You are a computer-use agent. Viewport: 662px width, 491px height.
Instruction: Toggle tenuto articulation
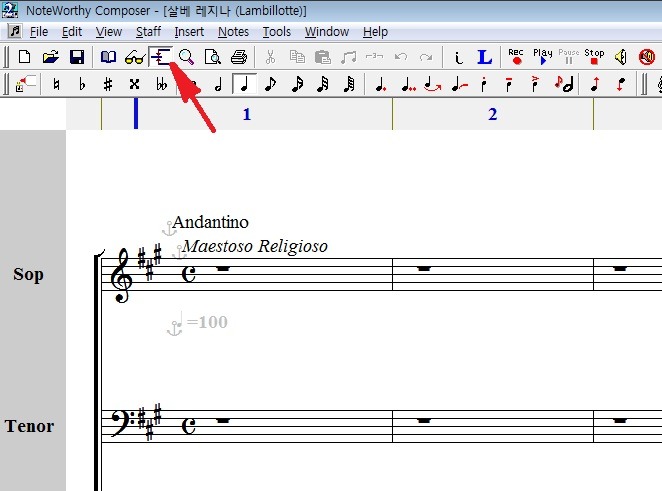510,84
